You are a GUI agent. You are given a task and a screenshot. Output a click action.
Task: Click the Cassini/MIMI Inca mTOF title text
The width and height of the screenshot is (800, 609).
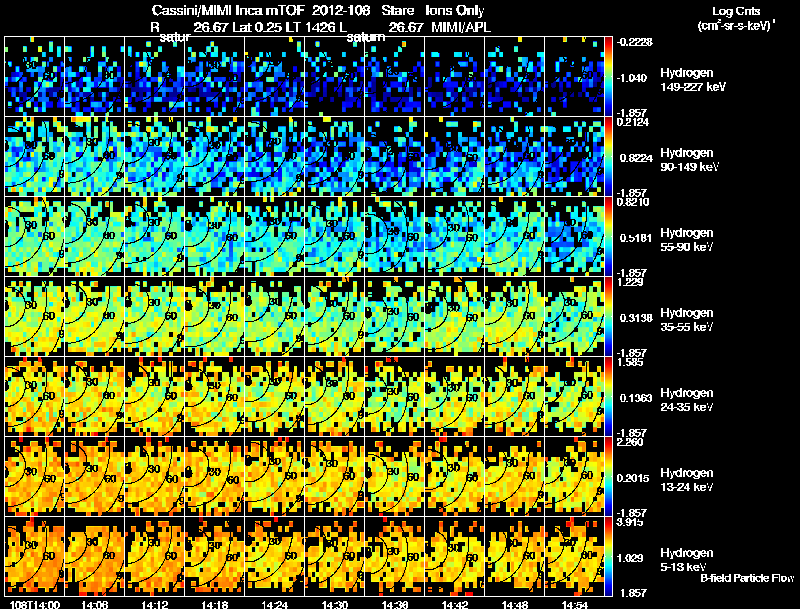228,11
